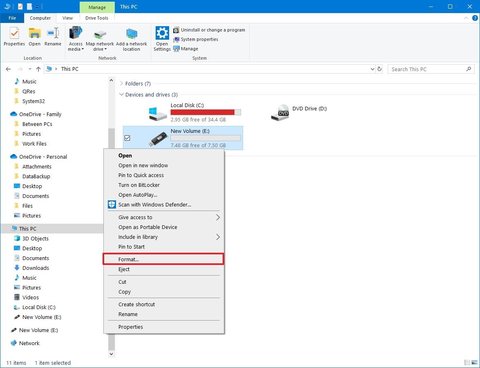480x368 pixels.
Task: Switch to the View tab
Action: (x=67, y=18)
